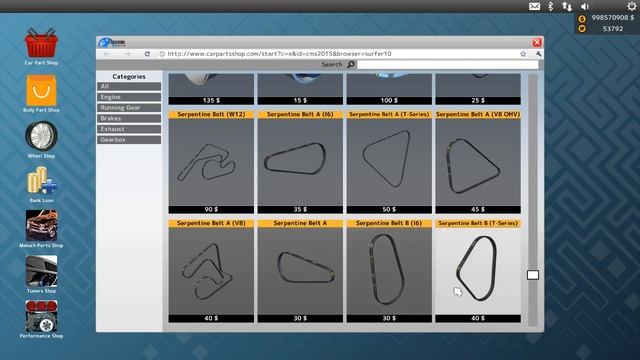640x360 pixels.
Task: Click the 35 $ price label
Action: (300, 209)
